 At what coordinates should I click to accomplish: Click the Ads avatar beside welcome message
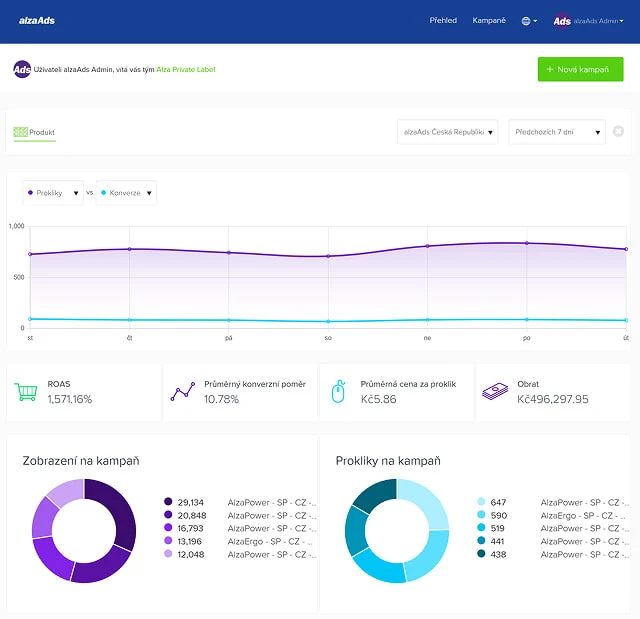point(22,69)
